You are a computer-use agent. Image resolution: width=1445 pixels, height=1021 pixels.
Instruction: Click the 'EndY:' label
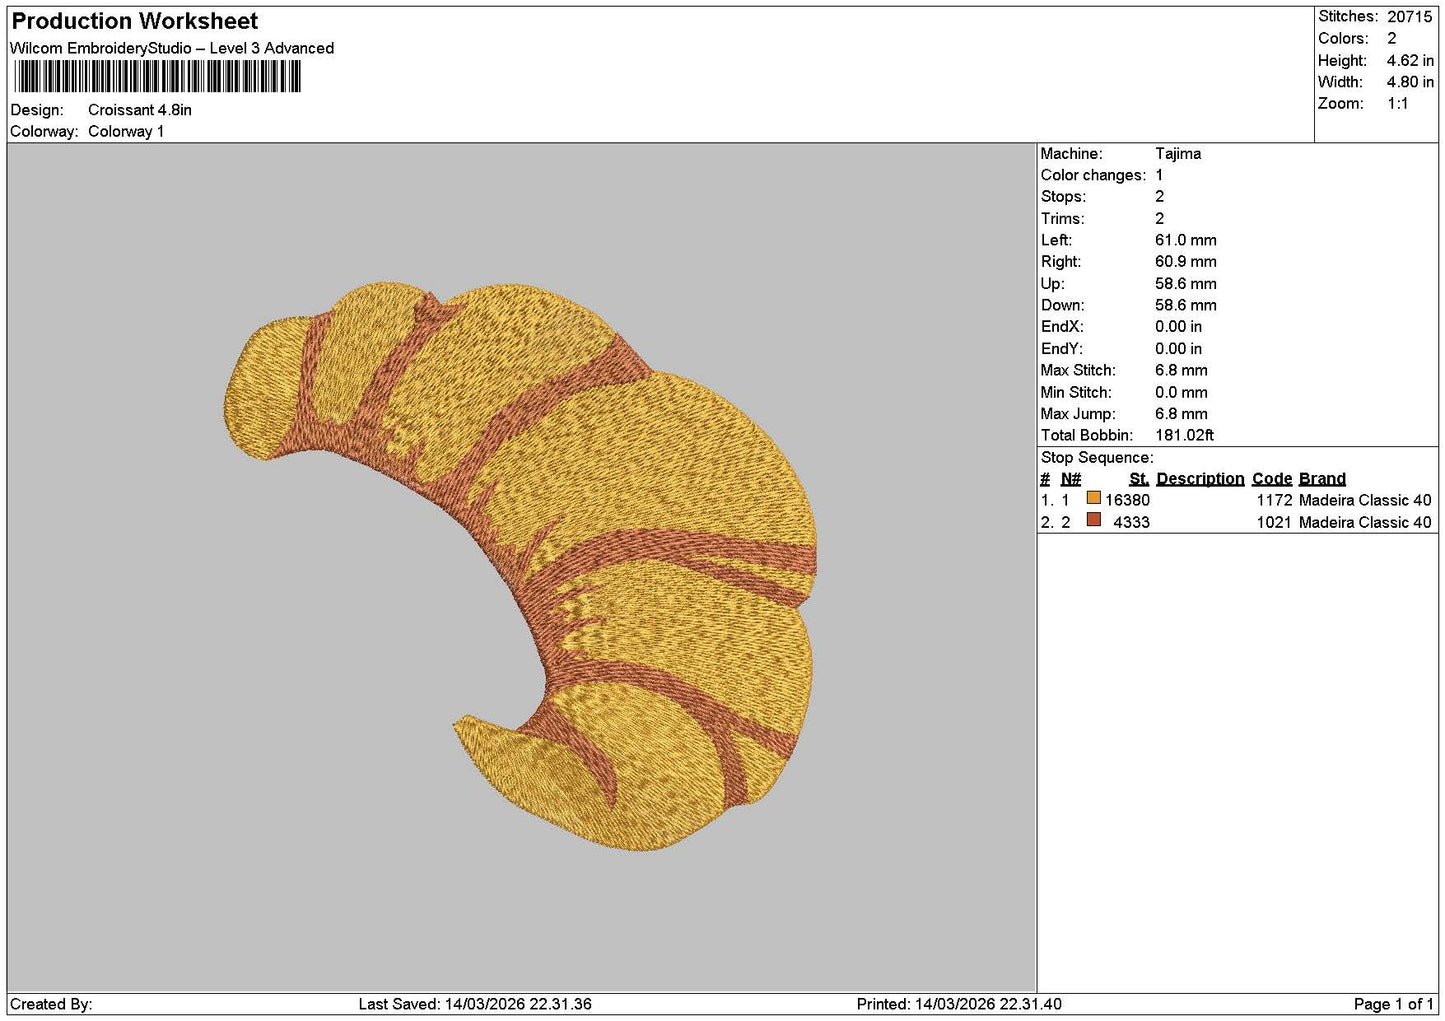click(x=1062, y=348)
